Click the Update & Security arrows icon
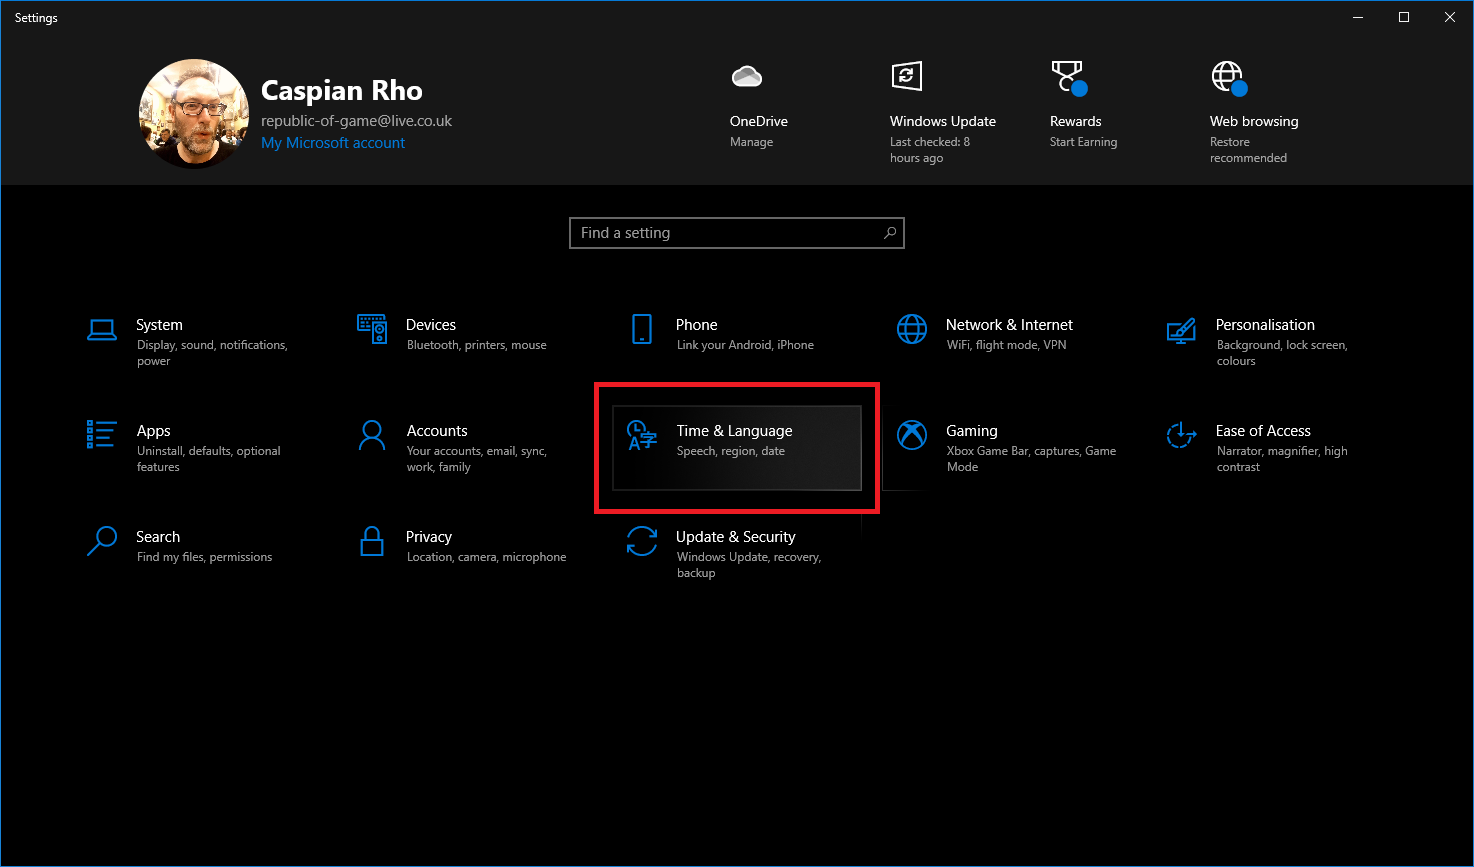Image resolution: width=1474 pixels, height=867 pixels. click(642, 541)
